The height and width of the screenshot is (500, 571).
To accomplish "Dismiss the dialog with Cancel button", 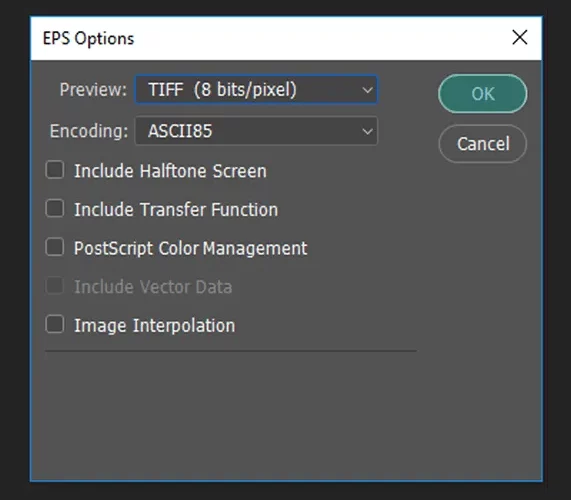I will point(483,143).
